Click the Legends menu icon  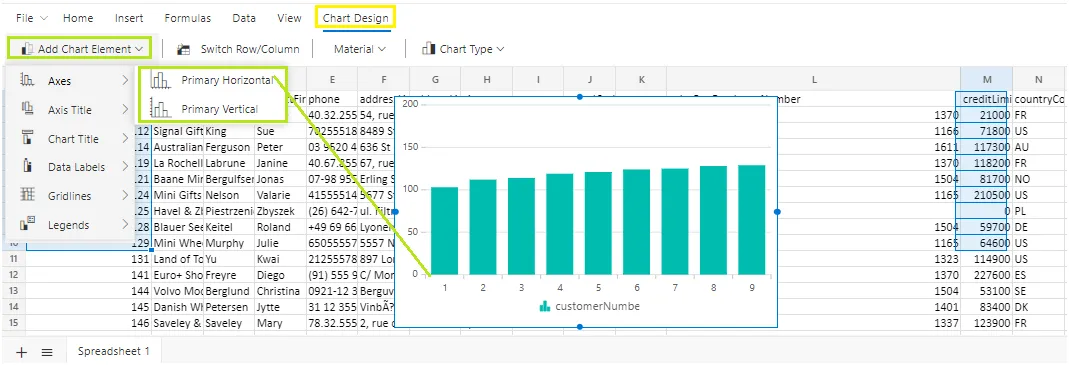28,223
